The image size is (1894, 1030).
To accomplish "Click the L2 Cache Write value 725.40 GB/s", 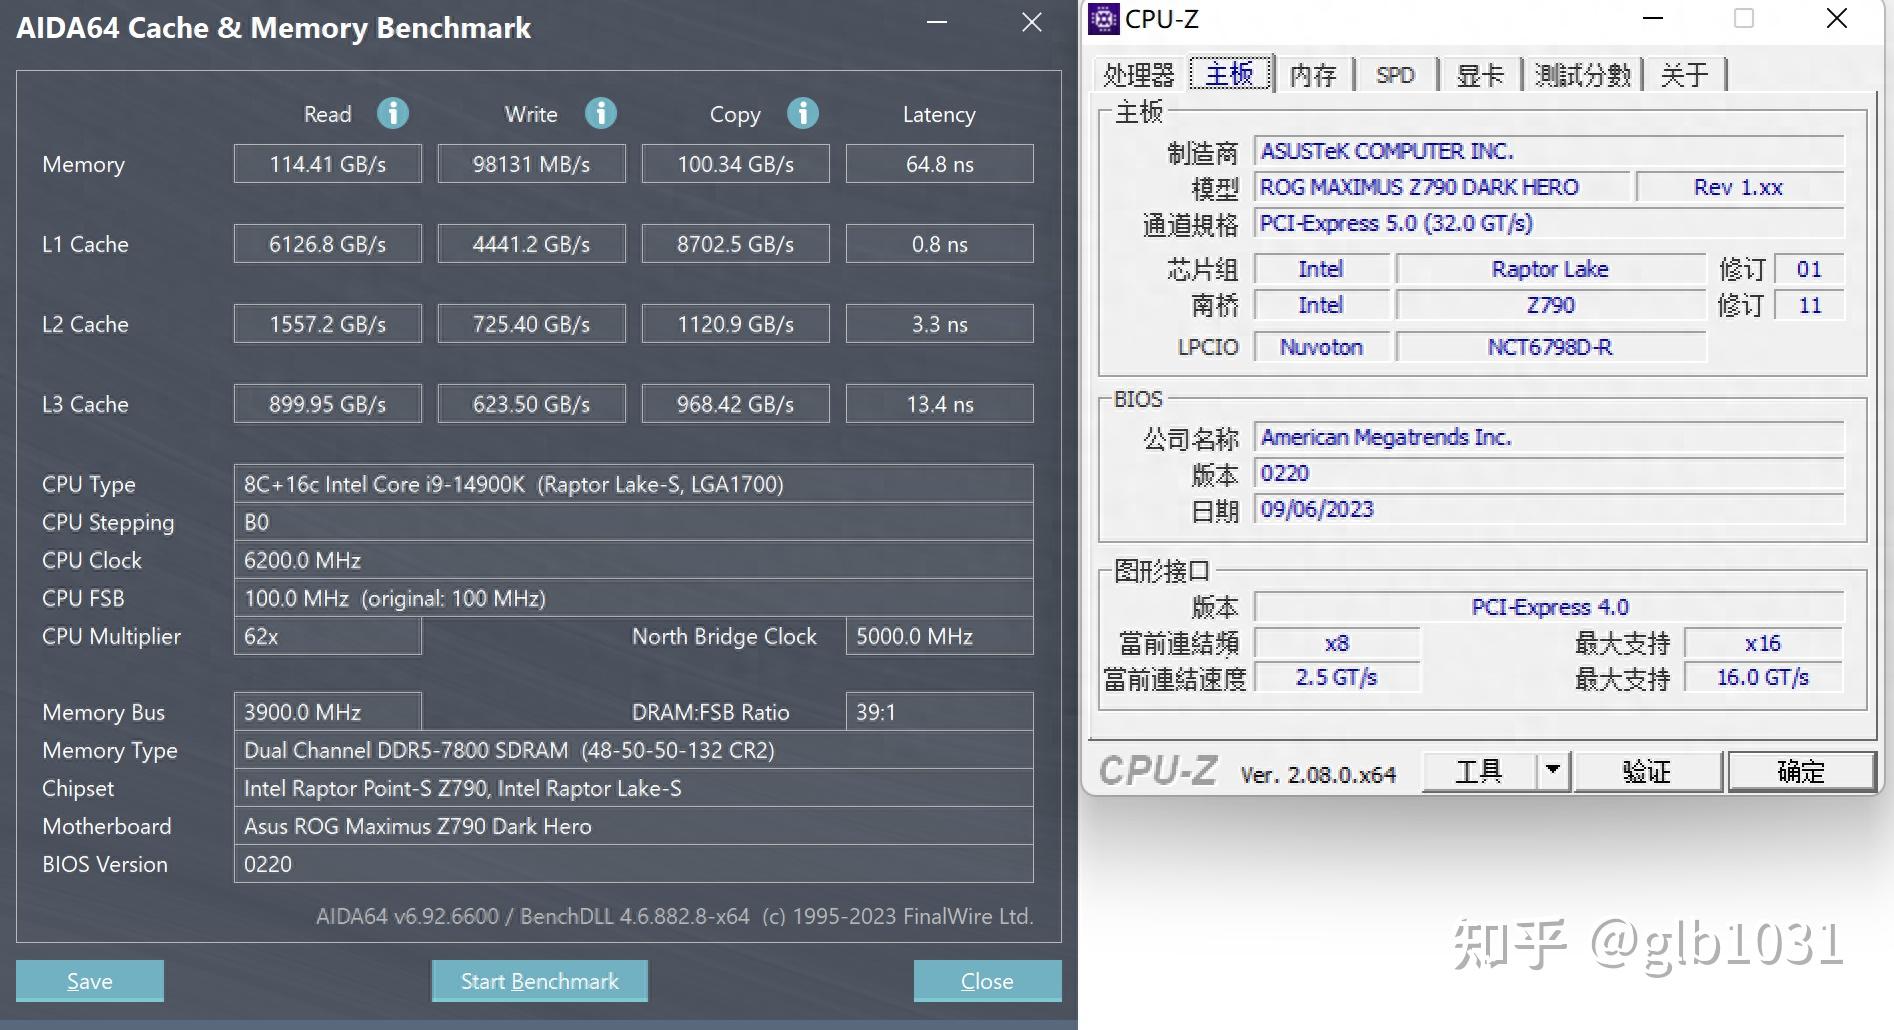I will tap(532, 324).
